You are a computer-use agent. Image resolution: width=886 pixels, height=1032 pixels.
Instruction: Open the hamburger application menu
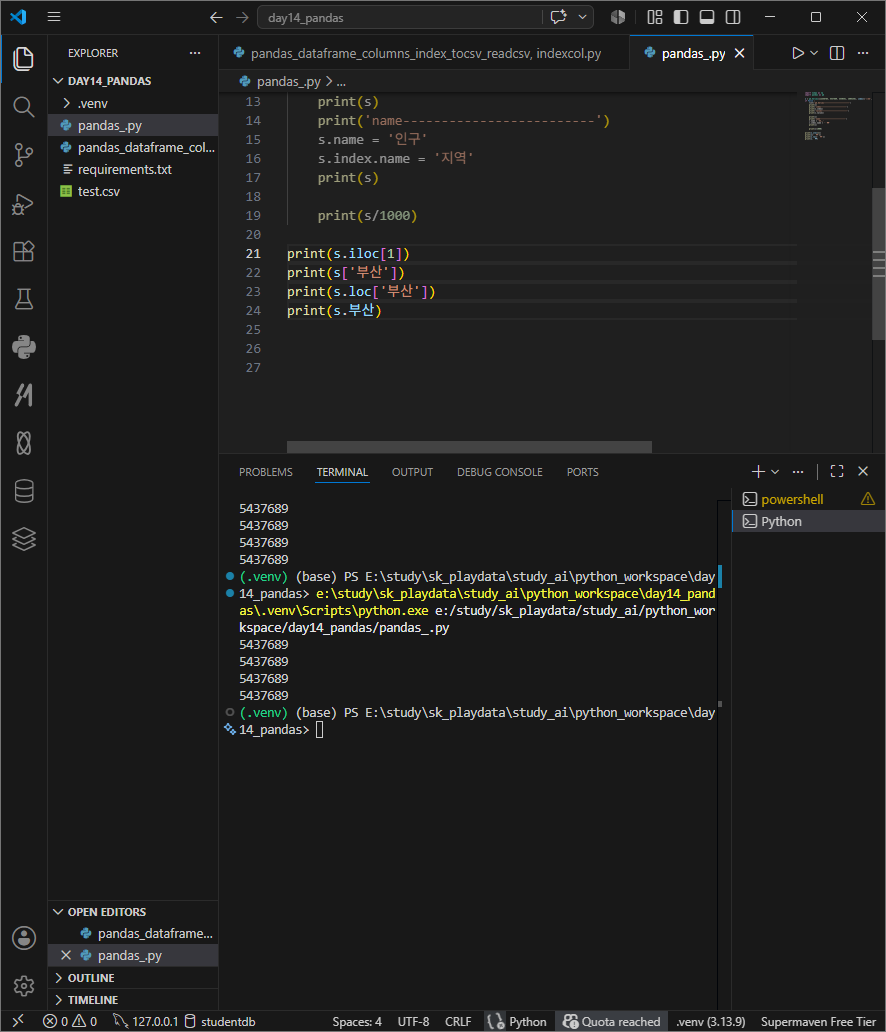click(54, 17)
